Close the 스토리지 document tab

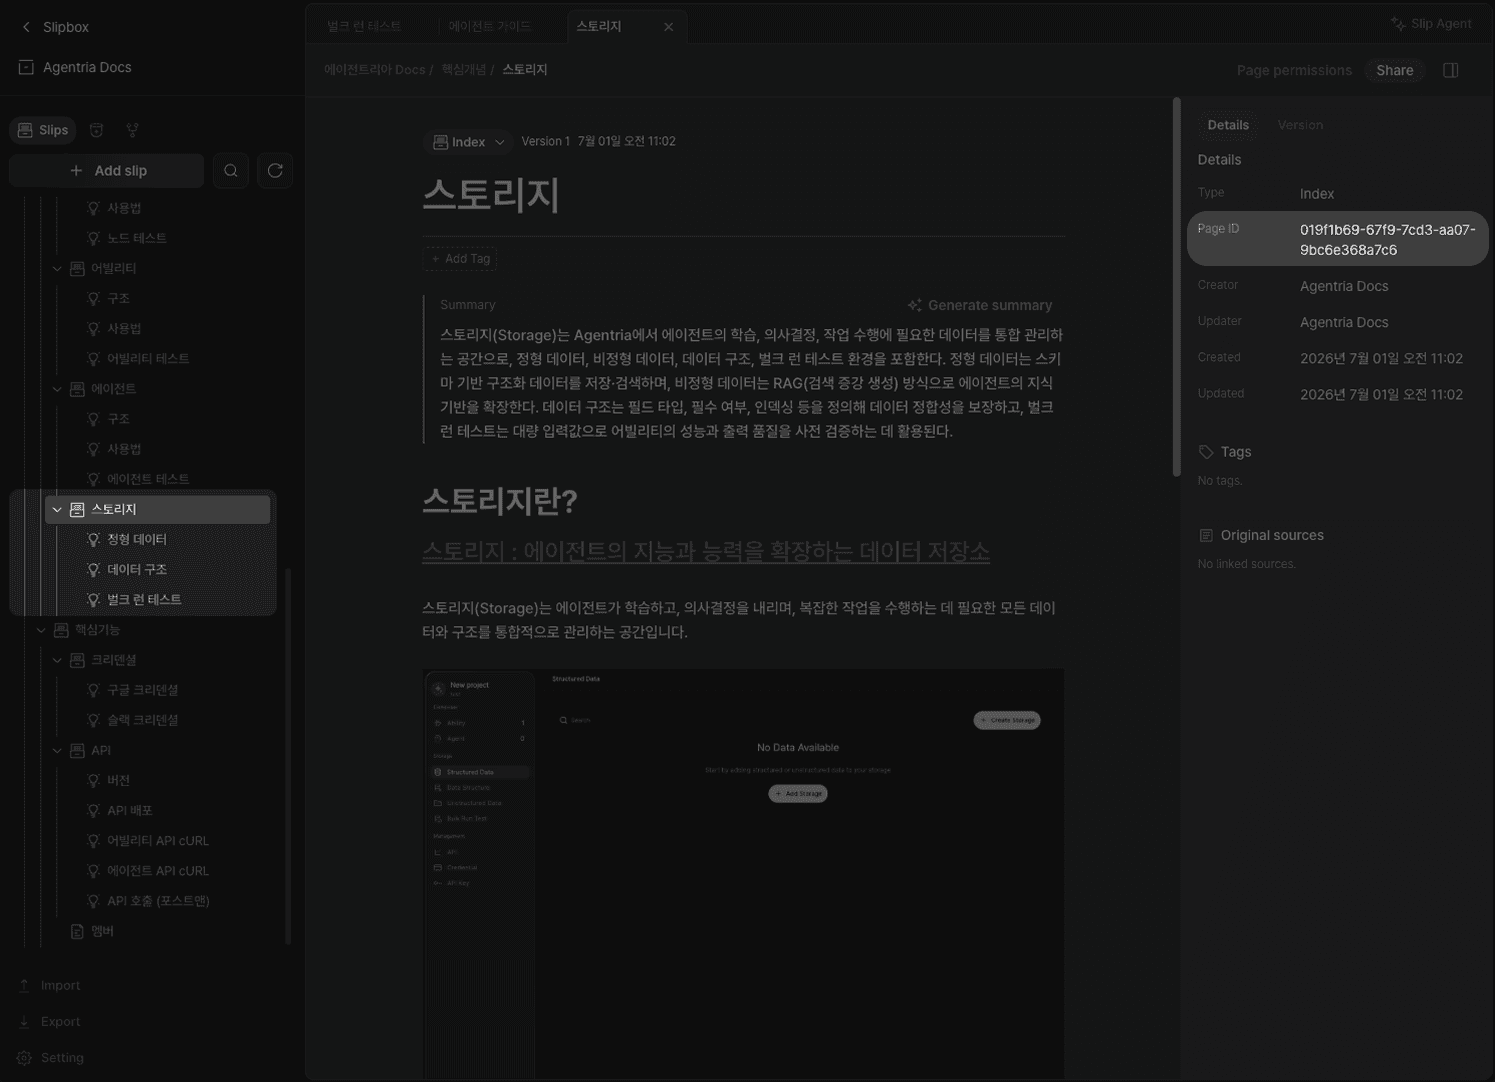click(668, 27)
